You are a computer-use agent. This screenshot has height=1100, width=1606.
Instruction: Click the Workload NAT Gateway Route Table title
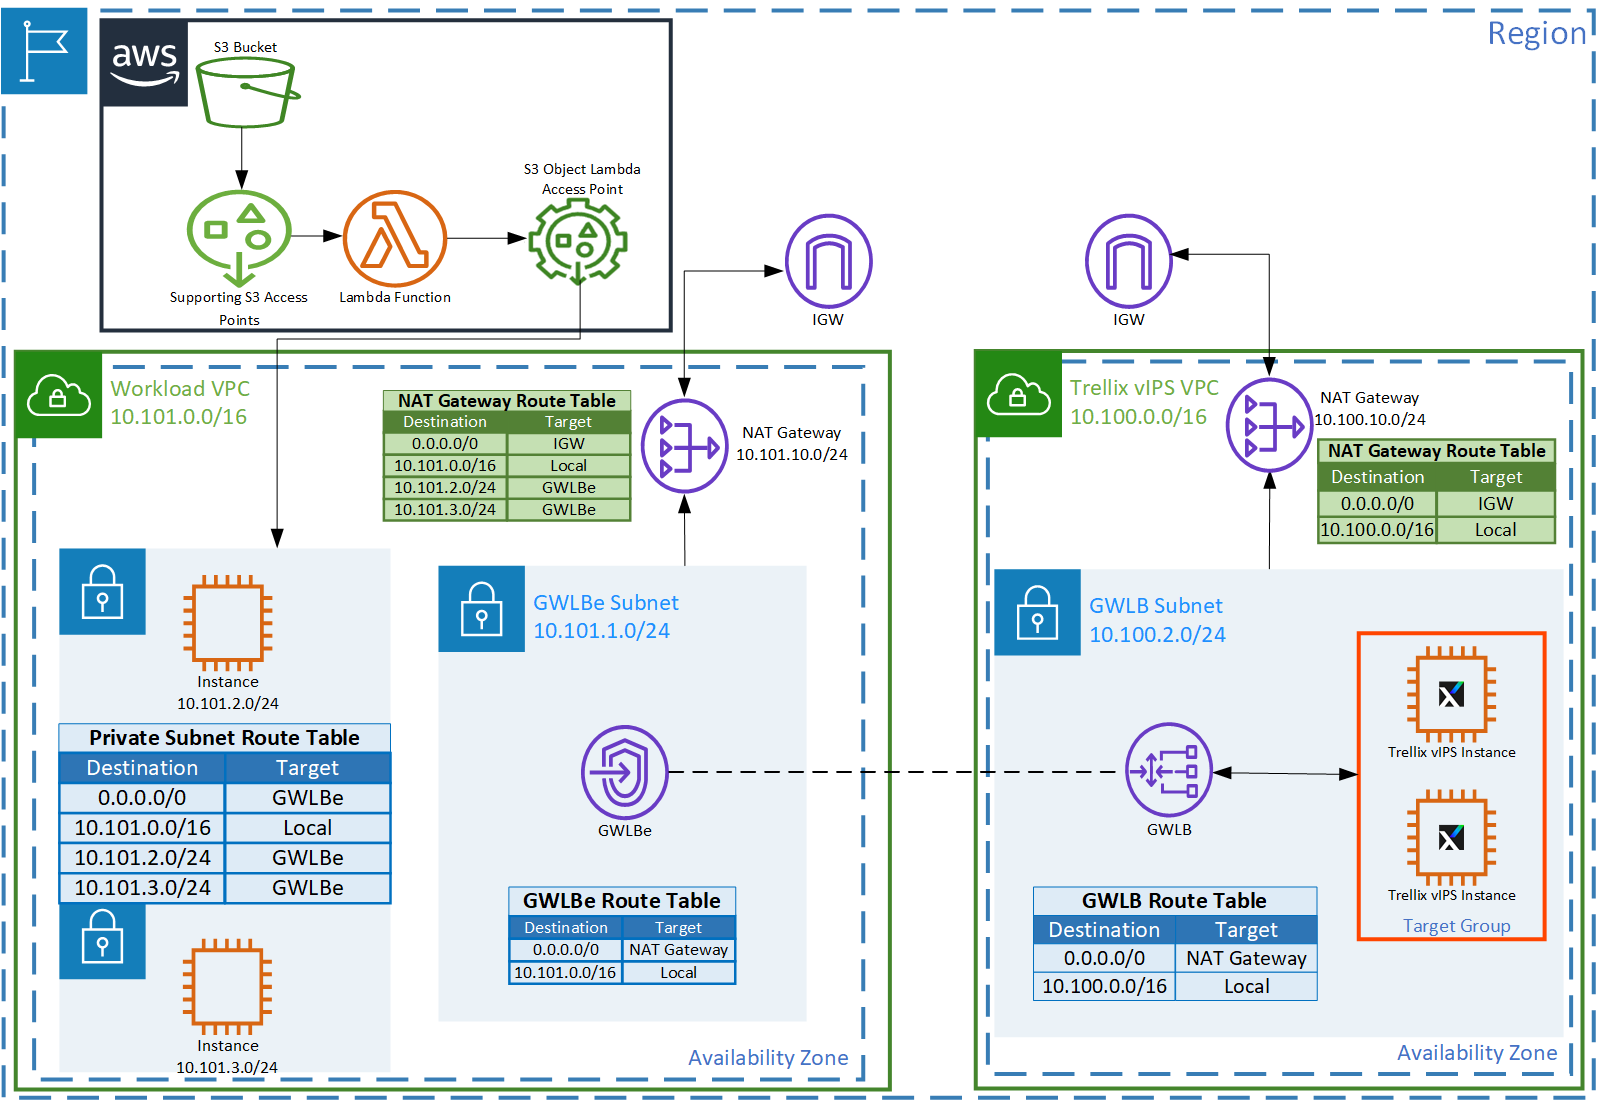507,401
